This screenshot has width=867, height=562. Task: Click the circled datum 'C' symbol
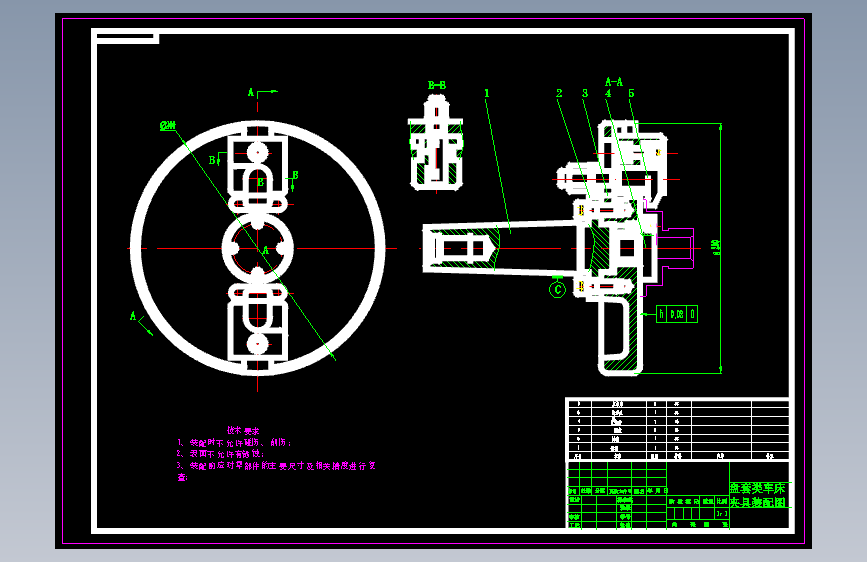(x=557, y=289)
